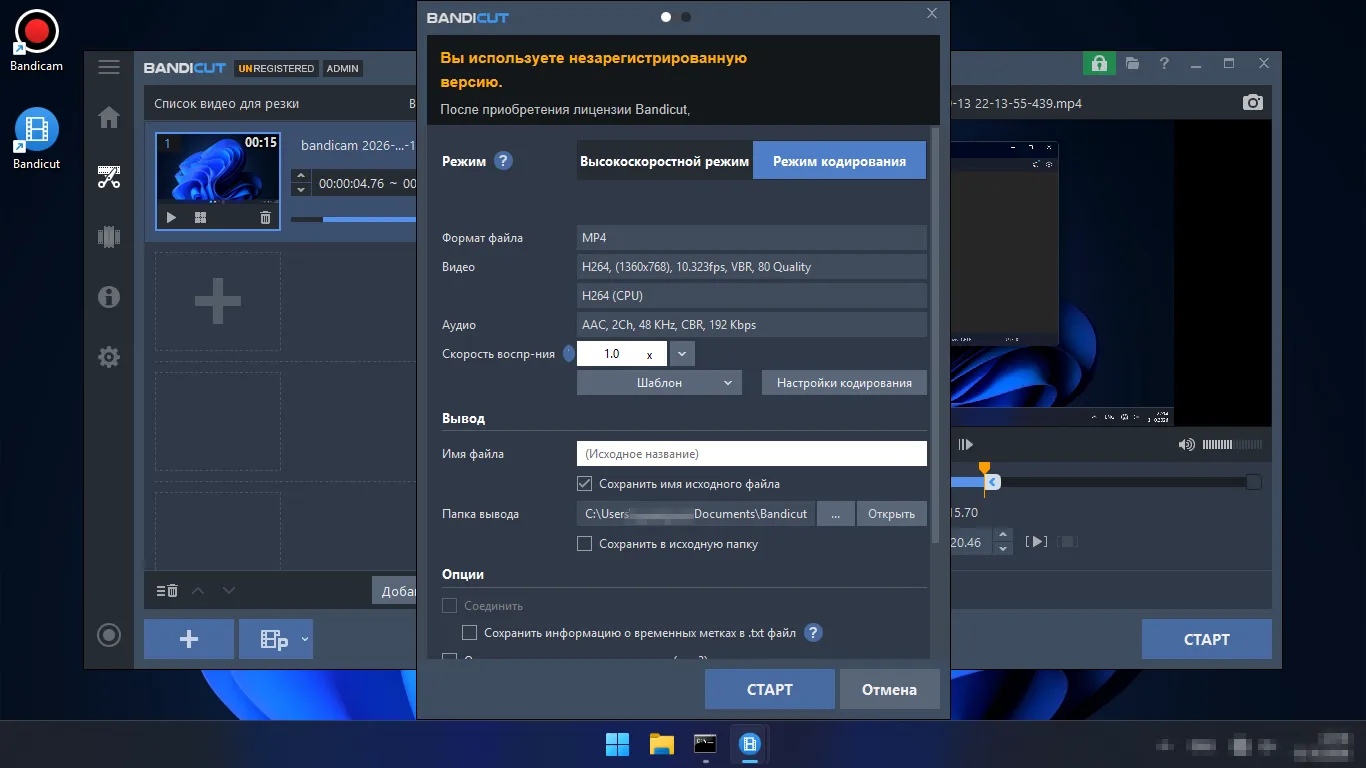Open the output folder icon in the main title bar
1366x768 pixels.
click(x=1132, y=63)
